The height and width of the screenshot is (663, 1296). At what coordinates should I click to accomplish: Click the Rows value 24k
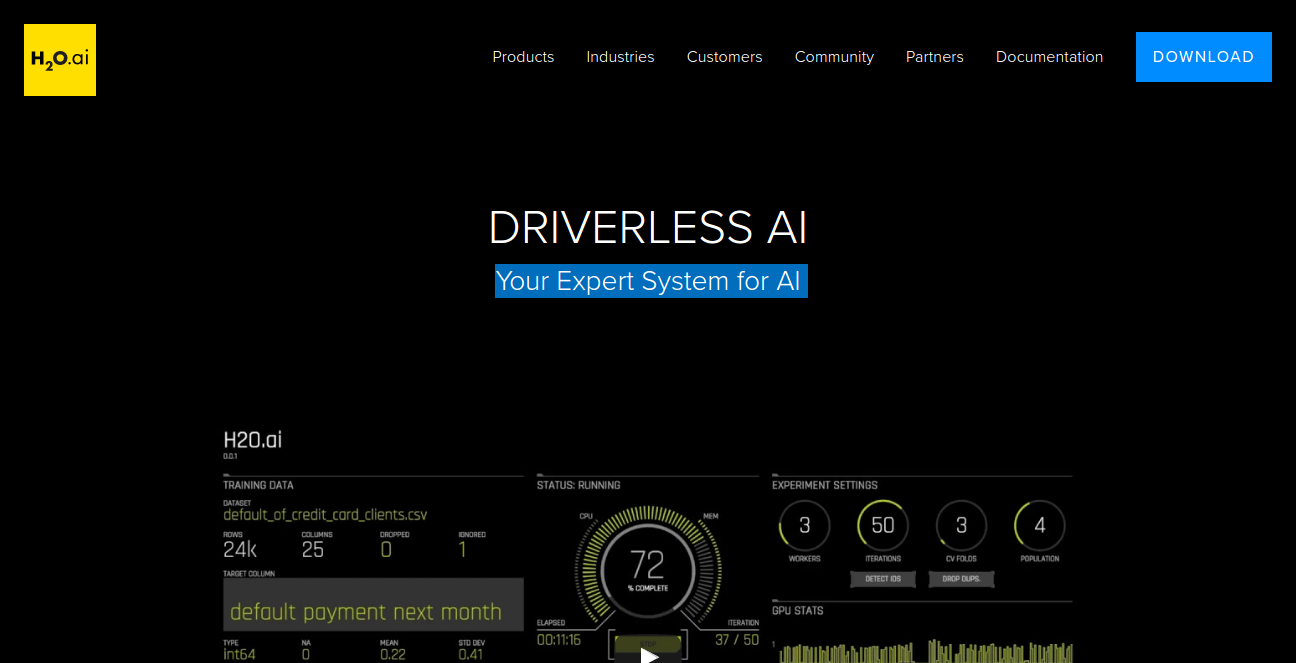pos(240,550)
